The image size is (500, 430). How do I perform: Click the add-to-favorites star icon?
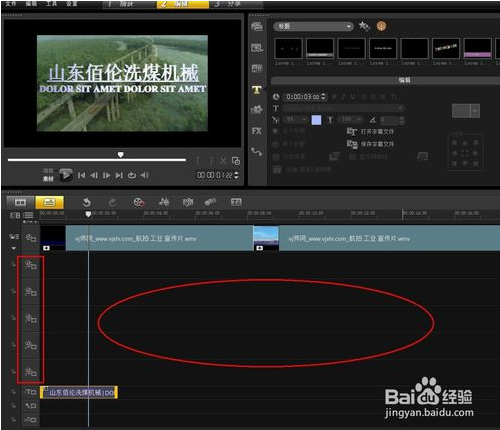[x=364, y=26]
